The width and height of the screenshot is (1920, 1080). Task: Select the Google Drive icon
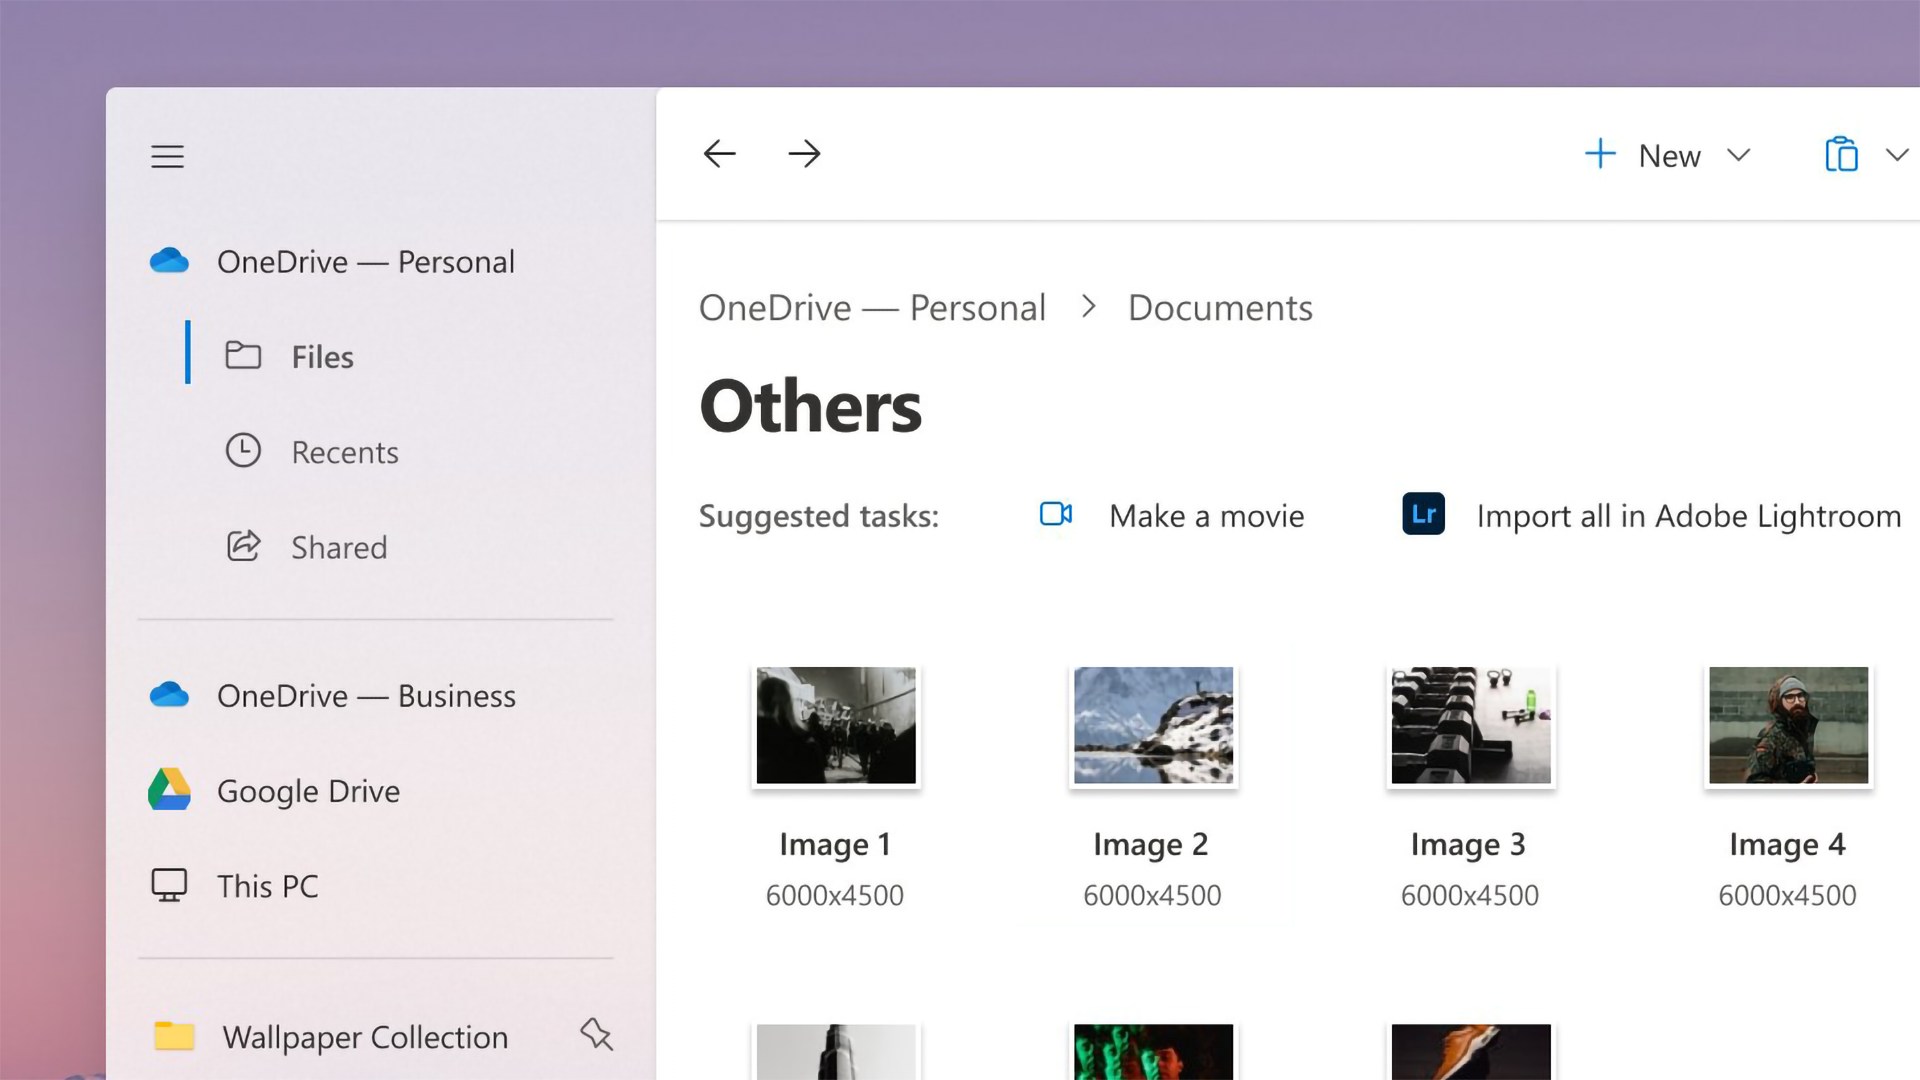tap(170, 790)
